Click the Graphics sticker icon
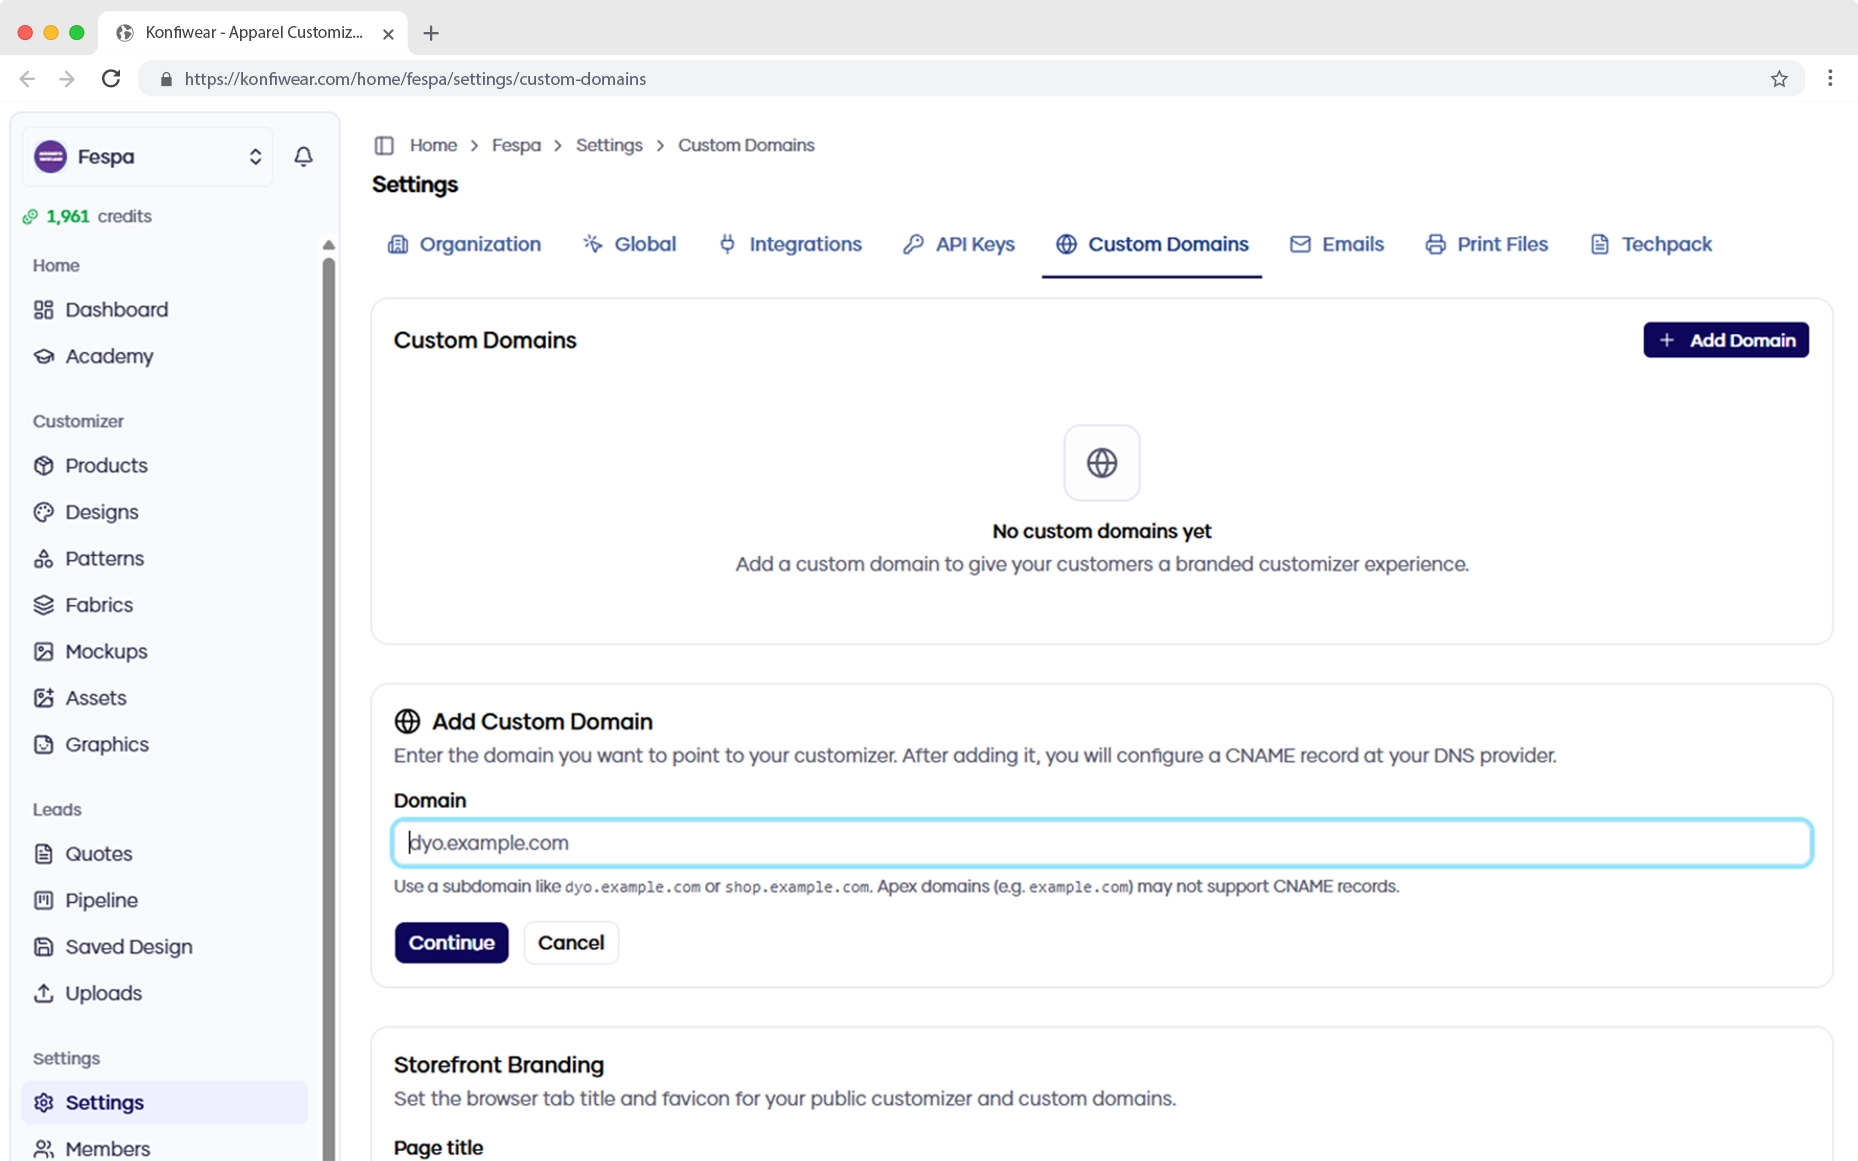The image size is (1858, 1161). (x=43, y=745)
